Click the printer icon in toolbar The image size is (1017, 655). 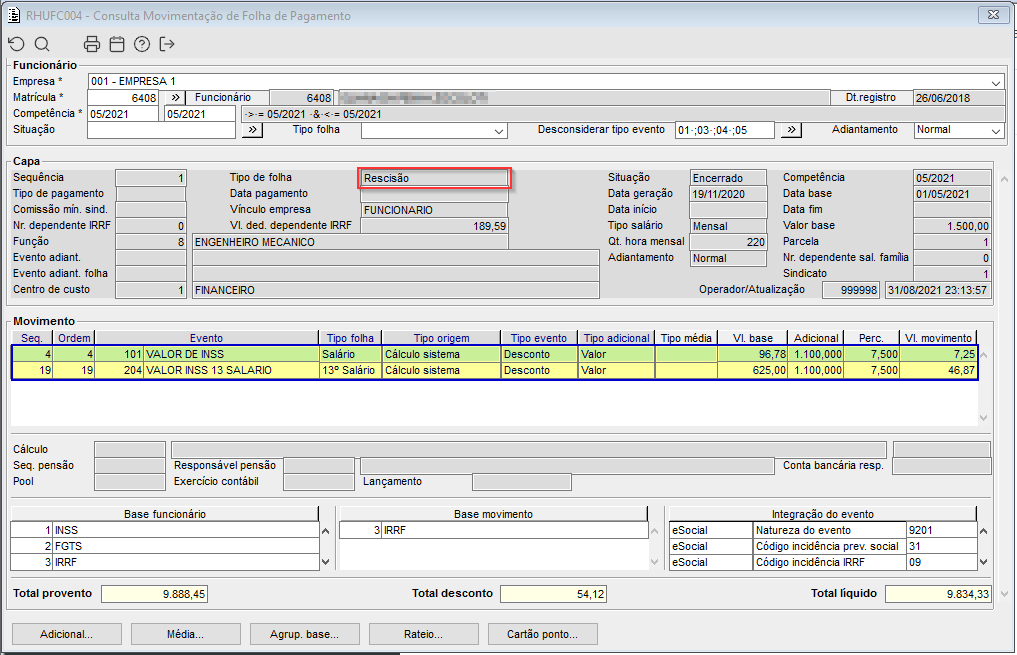click(92, 44)
